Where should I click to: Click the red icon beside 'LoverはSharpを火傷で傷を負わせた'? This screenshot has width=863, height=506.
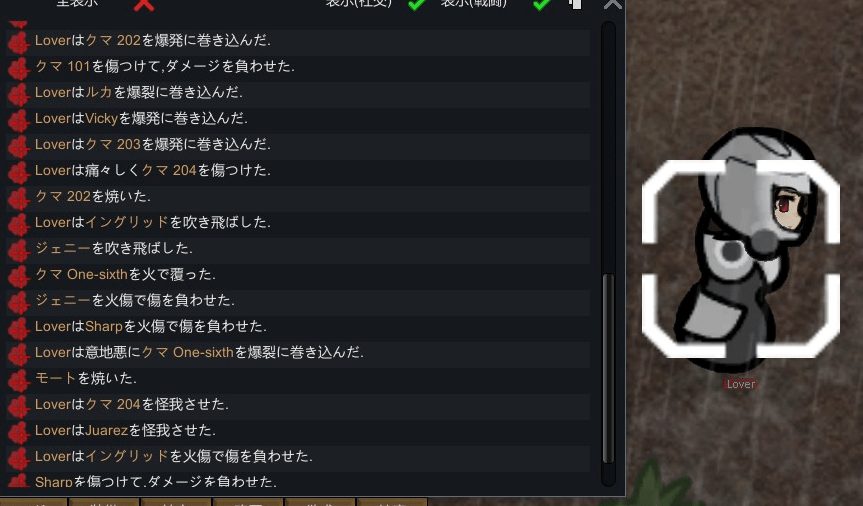[18, 329]
